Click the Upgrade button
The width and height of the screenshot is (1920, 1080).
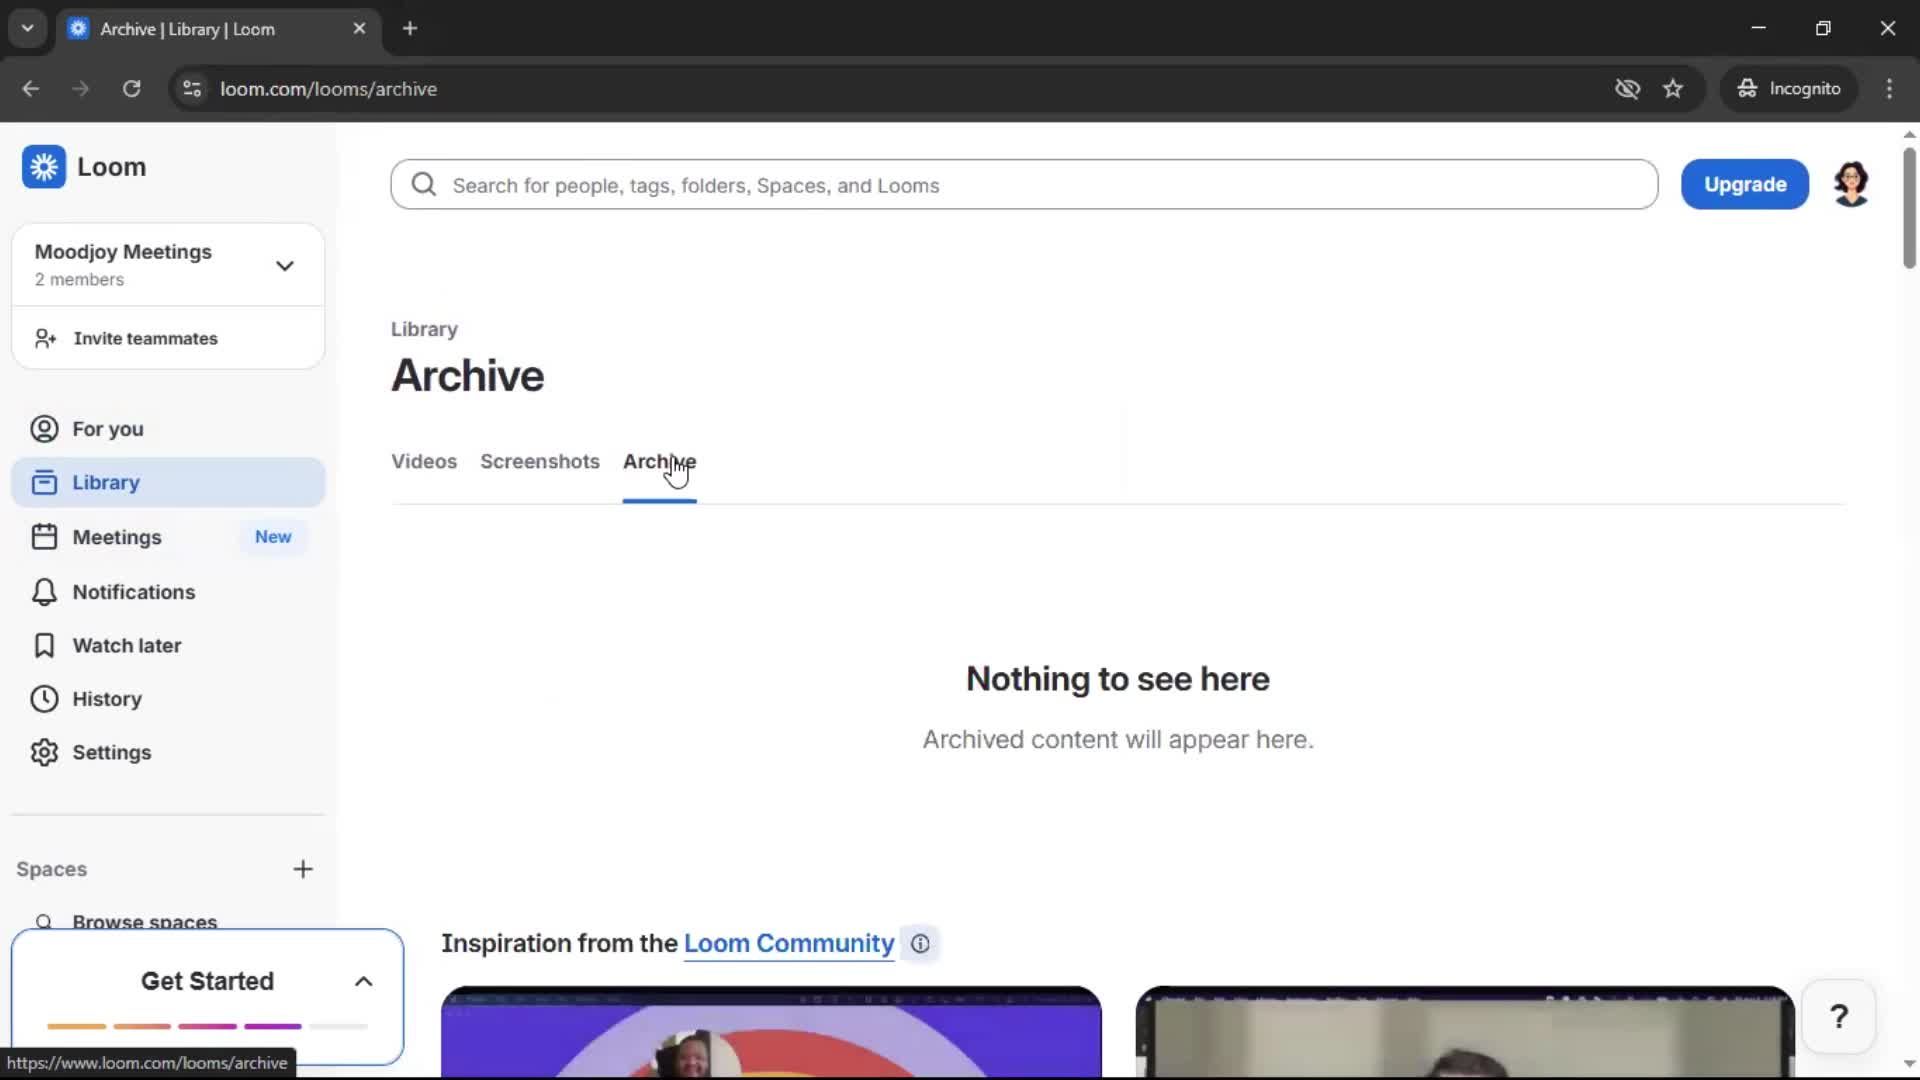tap(1744, 184)
